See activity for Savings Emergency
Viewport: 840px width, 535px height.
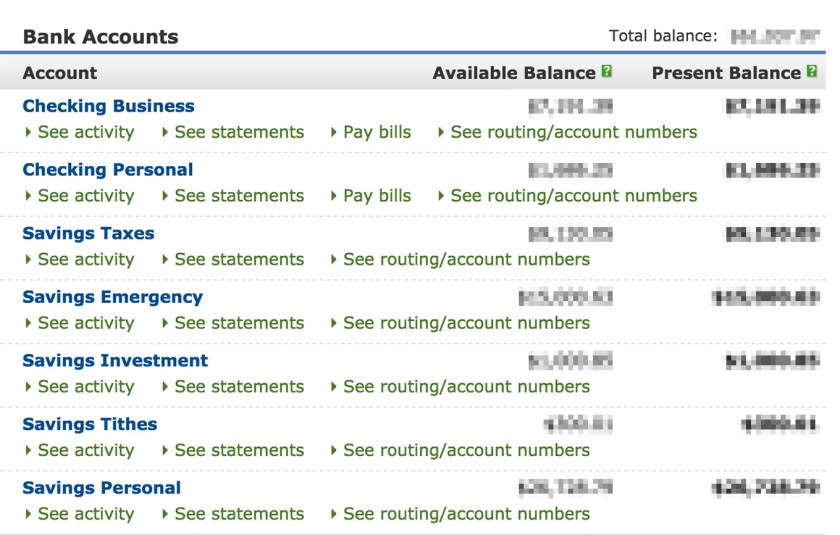click(85, 323)
